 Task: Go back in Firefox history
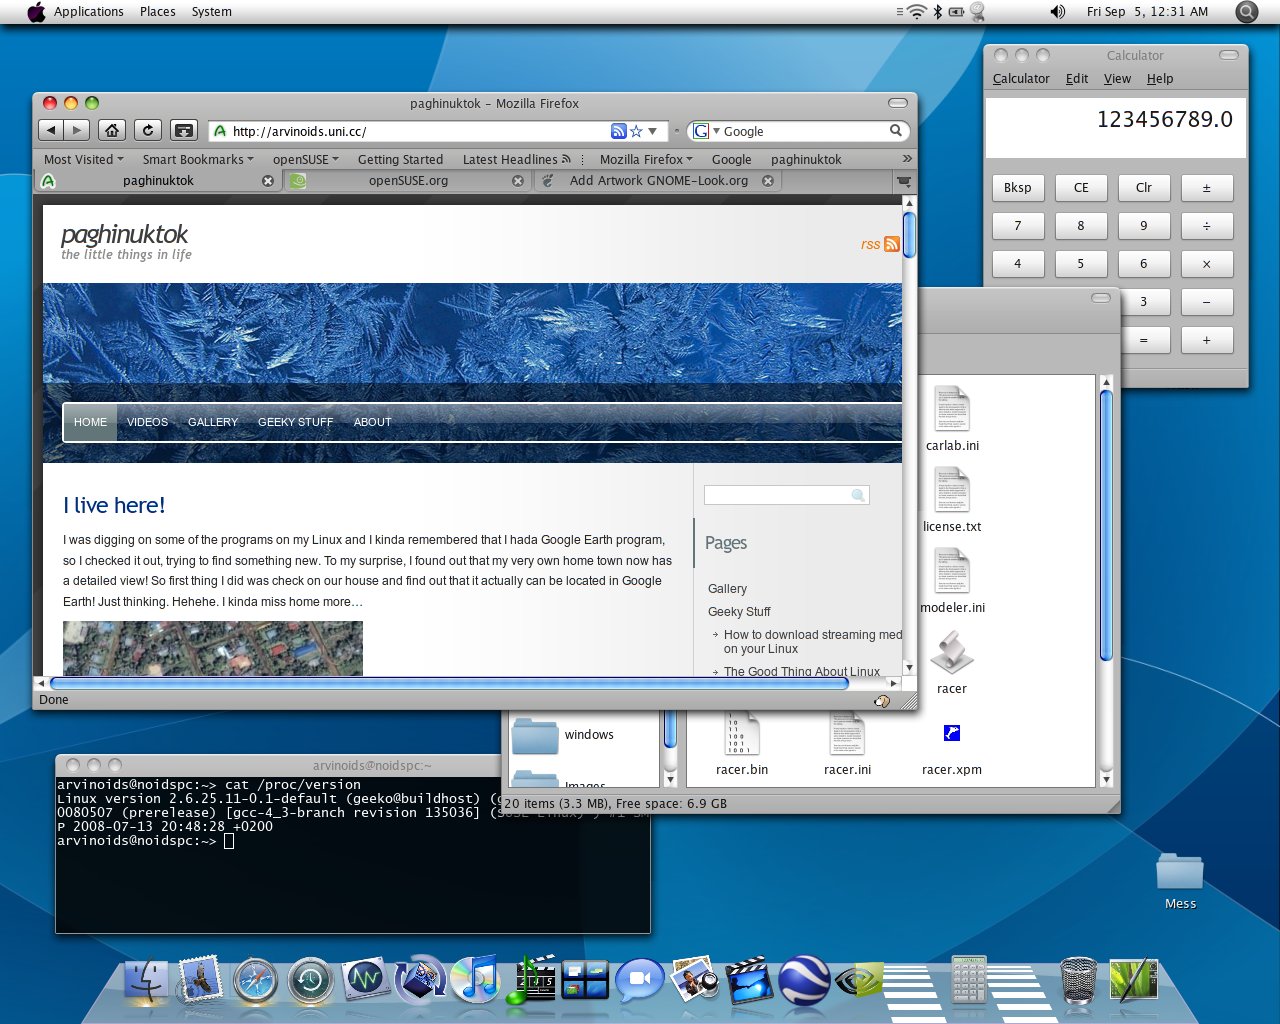coord(51,130)
